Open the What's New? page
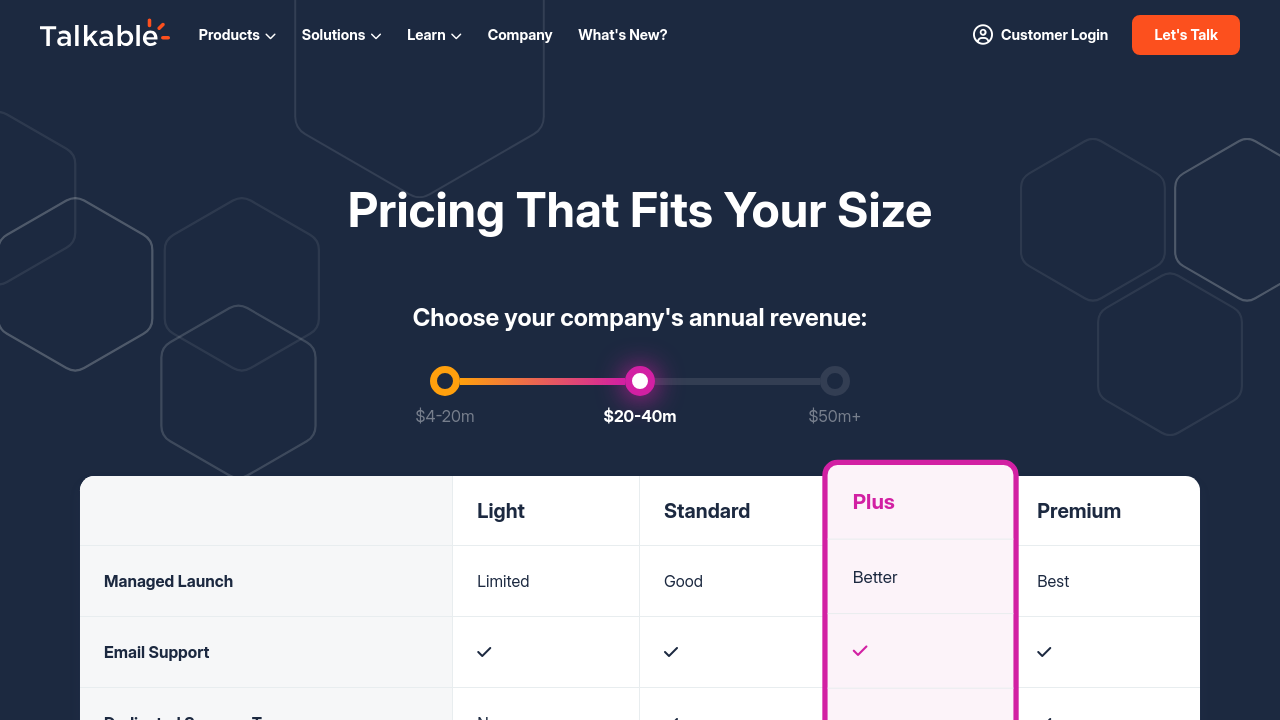Screen dimensions: 1280x720 tap(622, 35)
